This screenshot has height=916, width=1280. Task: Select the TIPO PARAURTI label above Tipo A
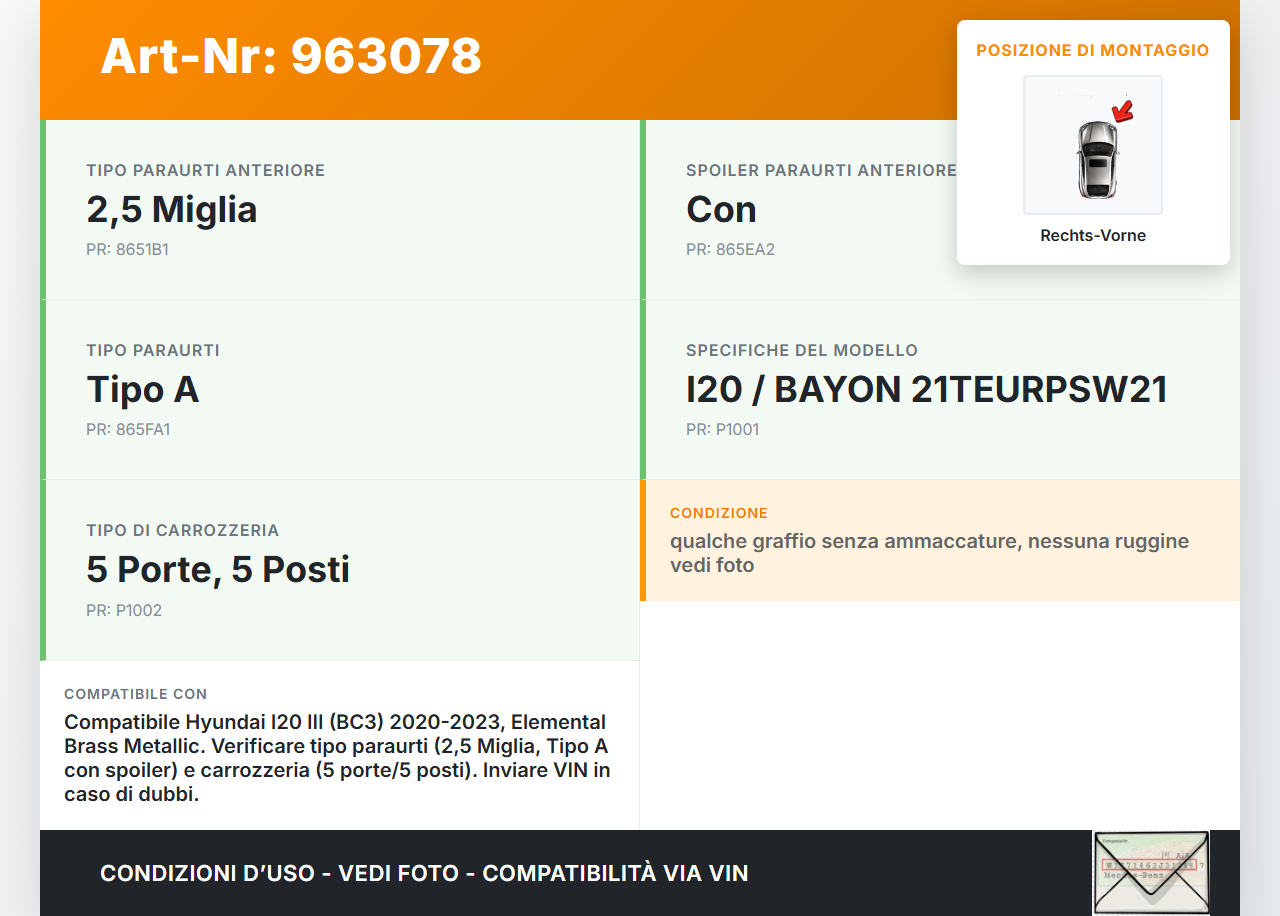[153, 351]
